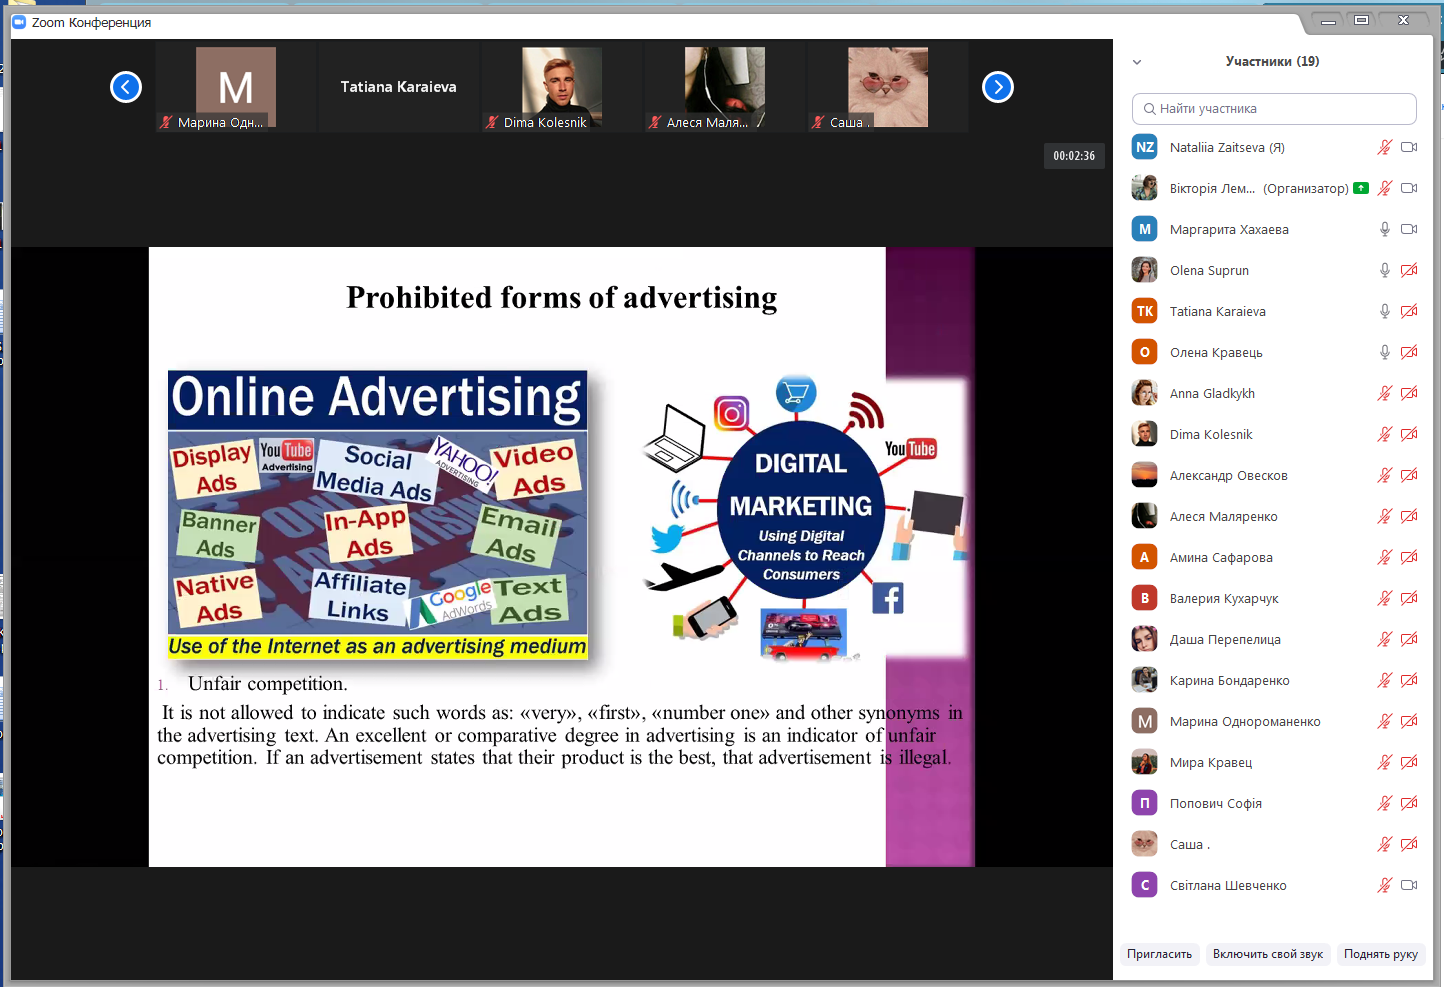Toggle the mic status for Світлана Шевченко

(1385, 885)
